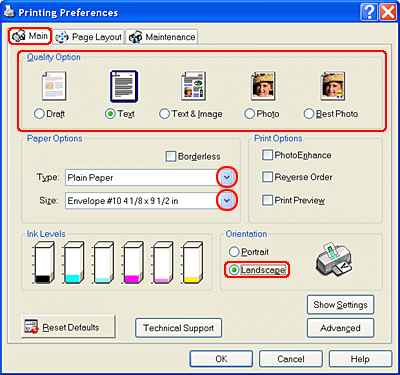
Task: Choose the Text & Image quality icon
Action: [x=193, y=86]
